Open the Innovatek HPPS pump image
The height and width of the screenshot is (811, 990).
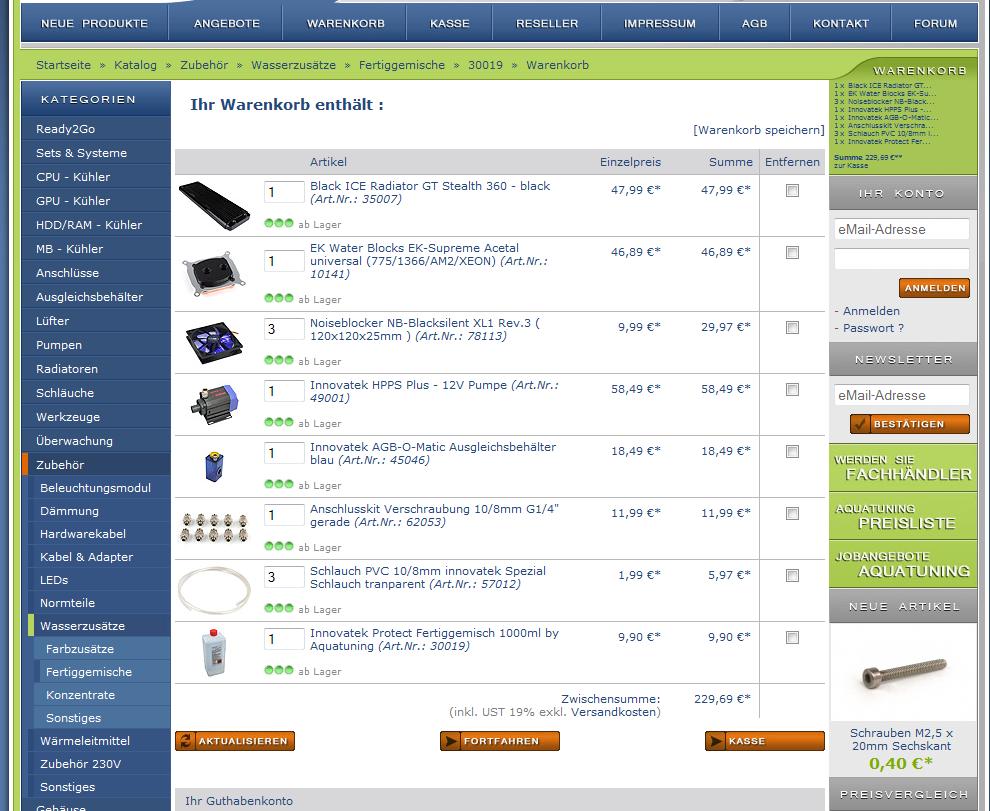[214, 404]
